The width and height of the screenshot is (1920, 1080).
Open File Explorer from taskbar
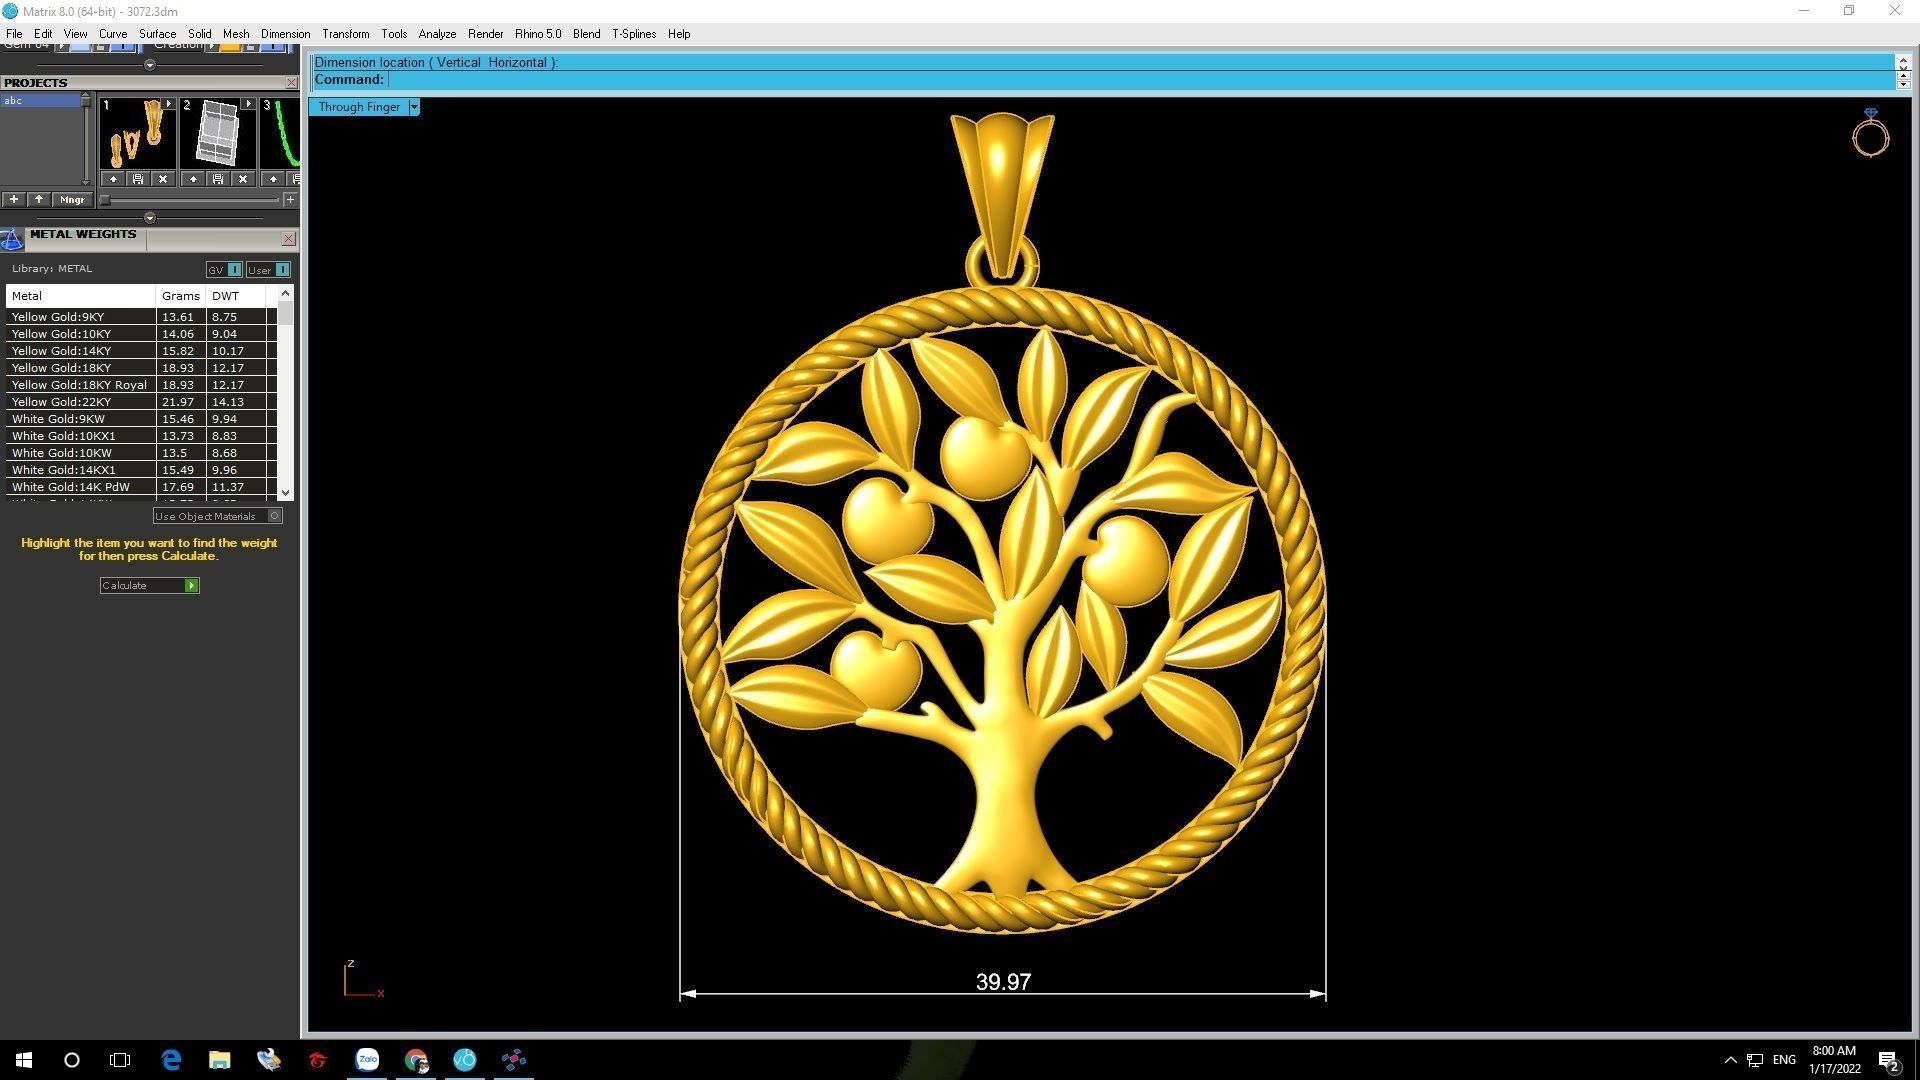pyautogui.click(x=220, y=1060)
